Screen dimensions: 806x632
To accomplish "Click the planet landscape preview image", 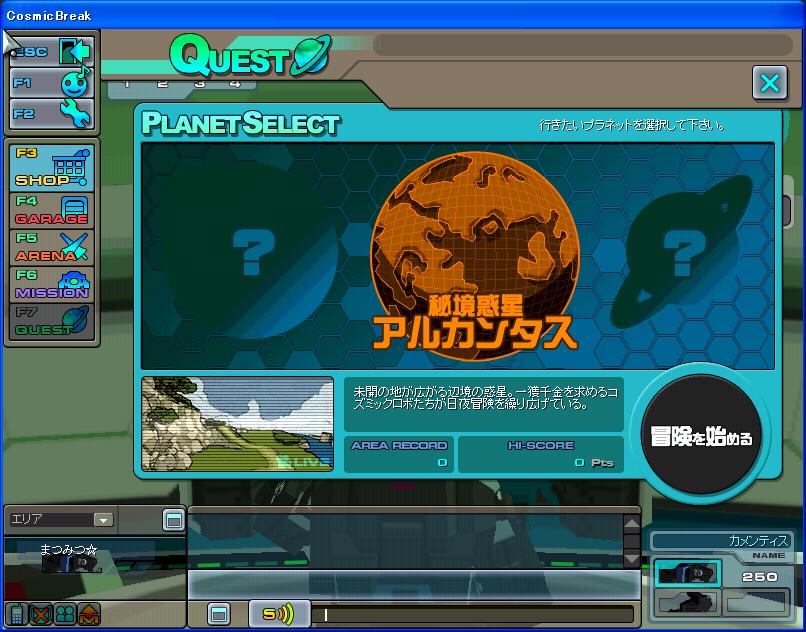I will click(237, 424).
